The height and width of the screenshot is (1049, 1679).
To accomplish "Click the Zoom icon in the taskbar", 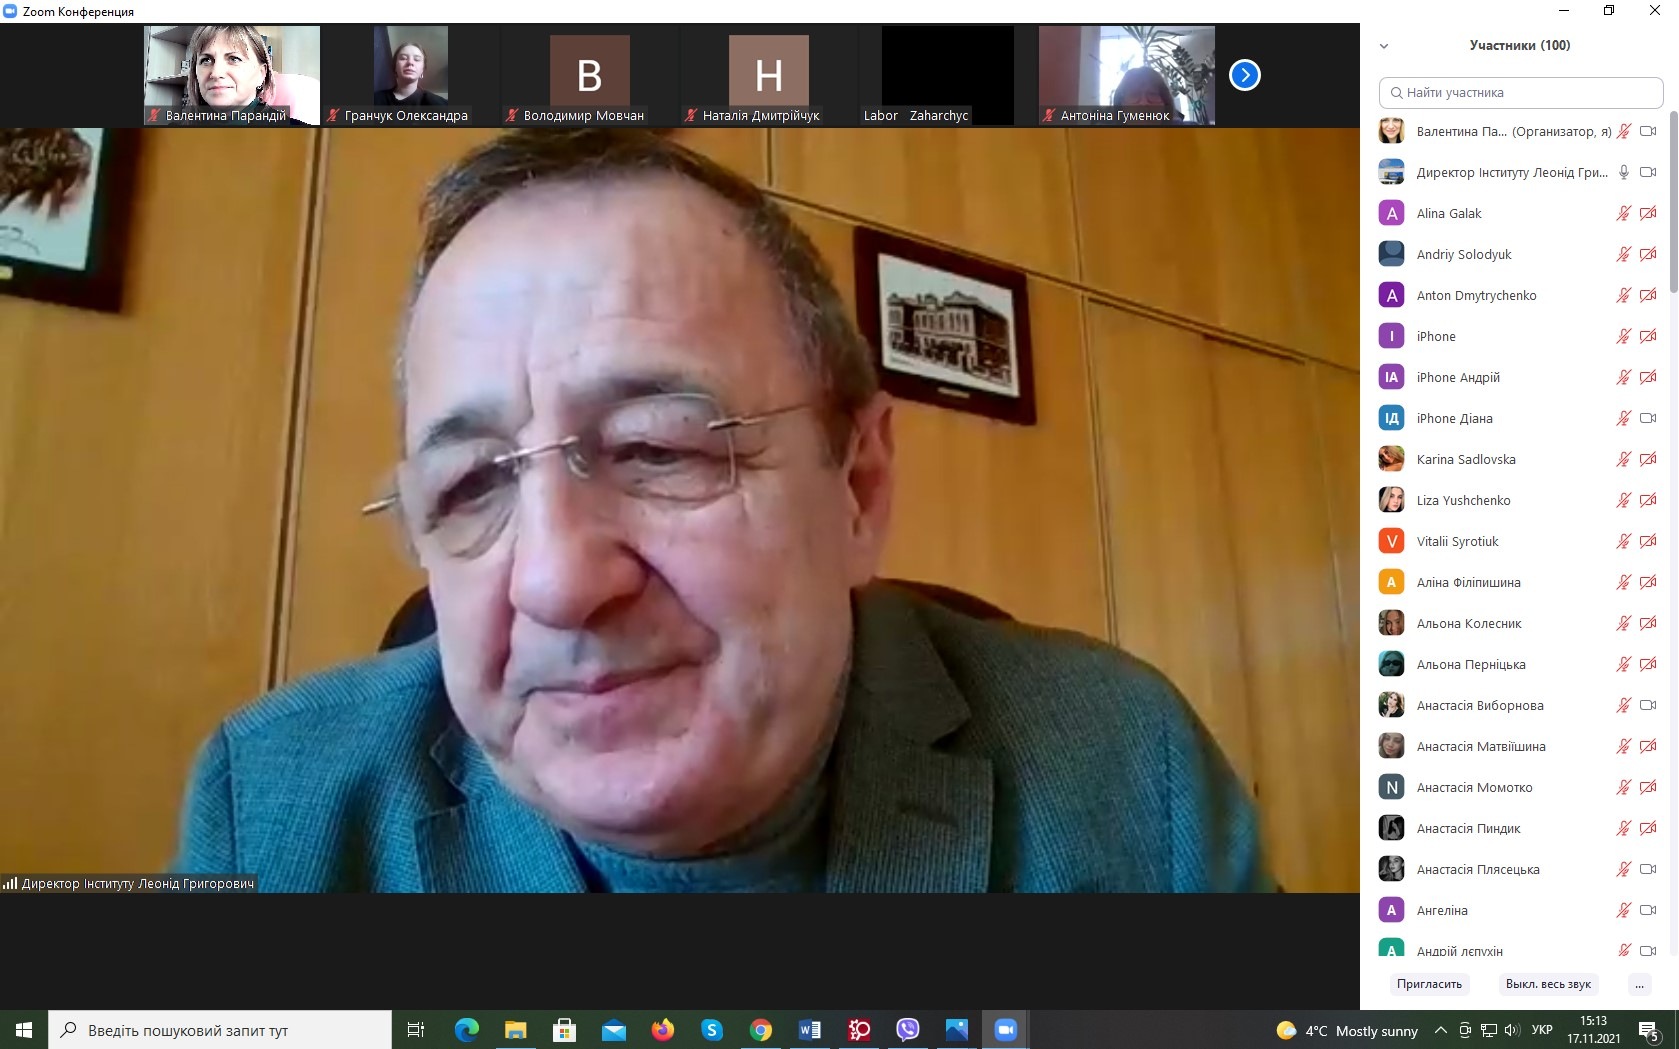I will tap(1005, 1030).
